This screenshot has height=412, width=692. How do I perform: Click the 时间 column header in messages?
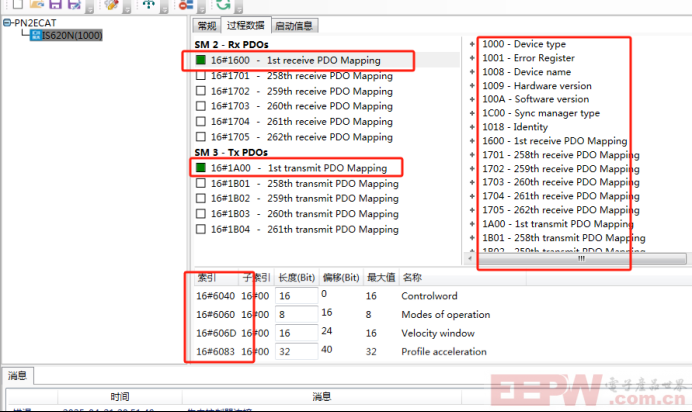(120, 397)
